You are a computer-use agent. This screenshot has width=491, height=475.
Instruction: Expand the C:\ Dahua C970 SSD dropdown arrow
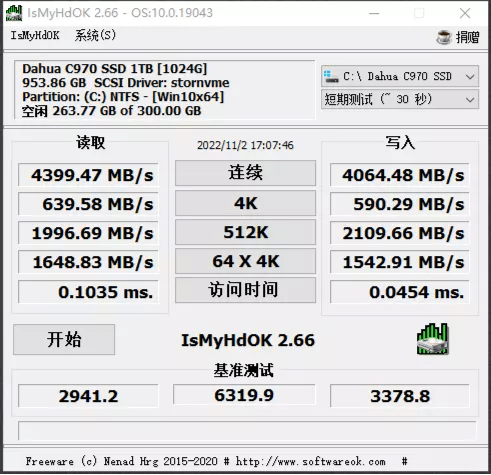(x=470, y=77)
